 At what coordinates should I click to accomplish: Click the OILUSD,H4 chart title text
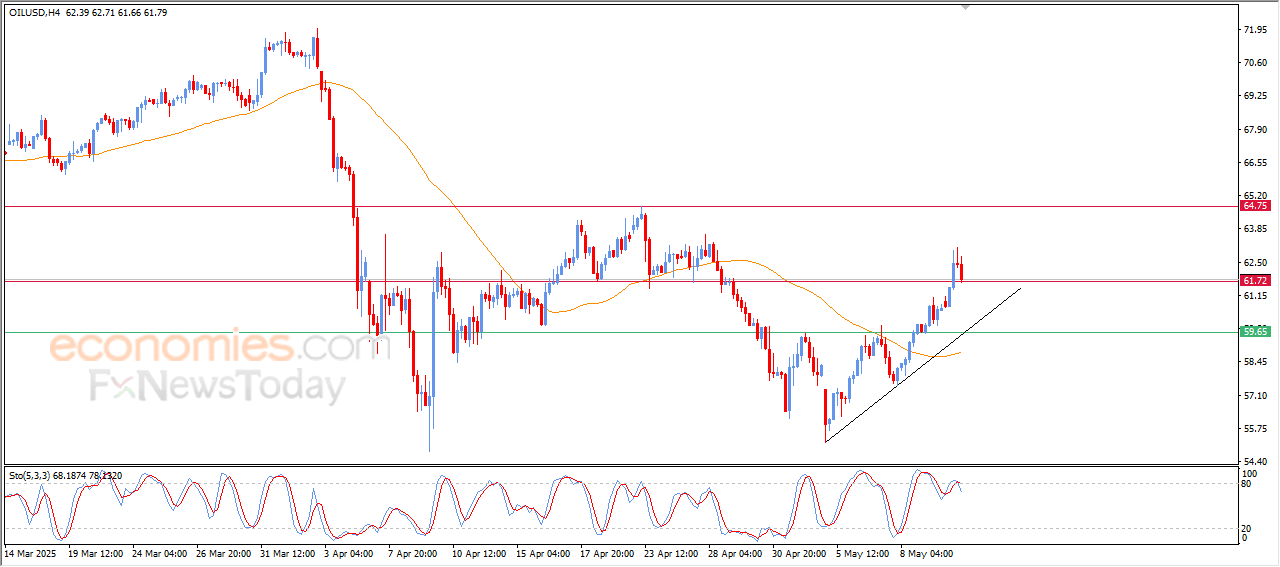(33, 12)
